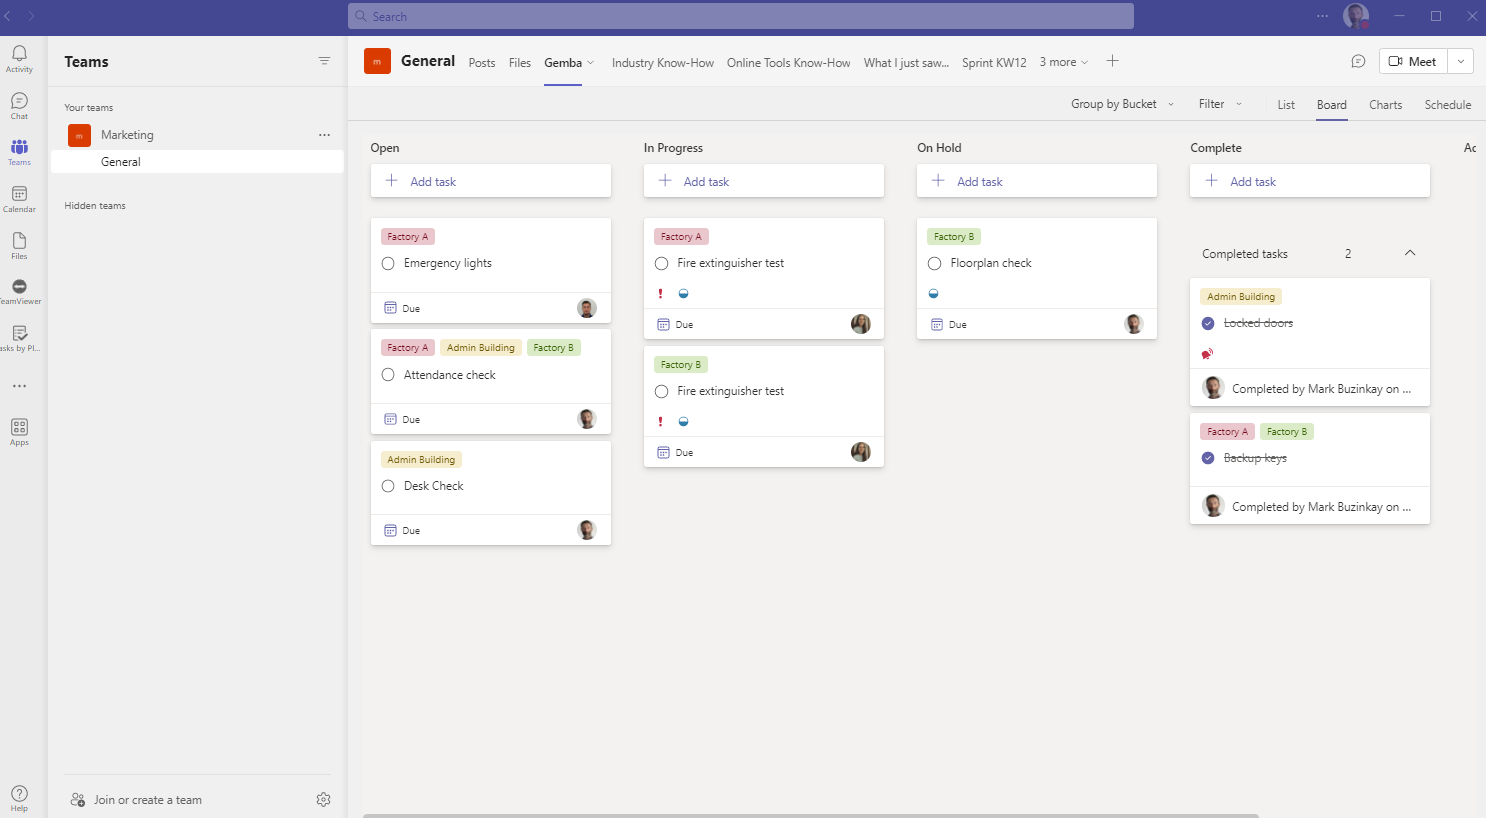Open the Online Tools Know-How tab
The image size is (1486, 818).
click(x=789, y=63)
